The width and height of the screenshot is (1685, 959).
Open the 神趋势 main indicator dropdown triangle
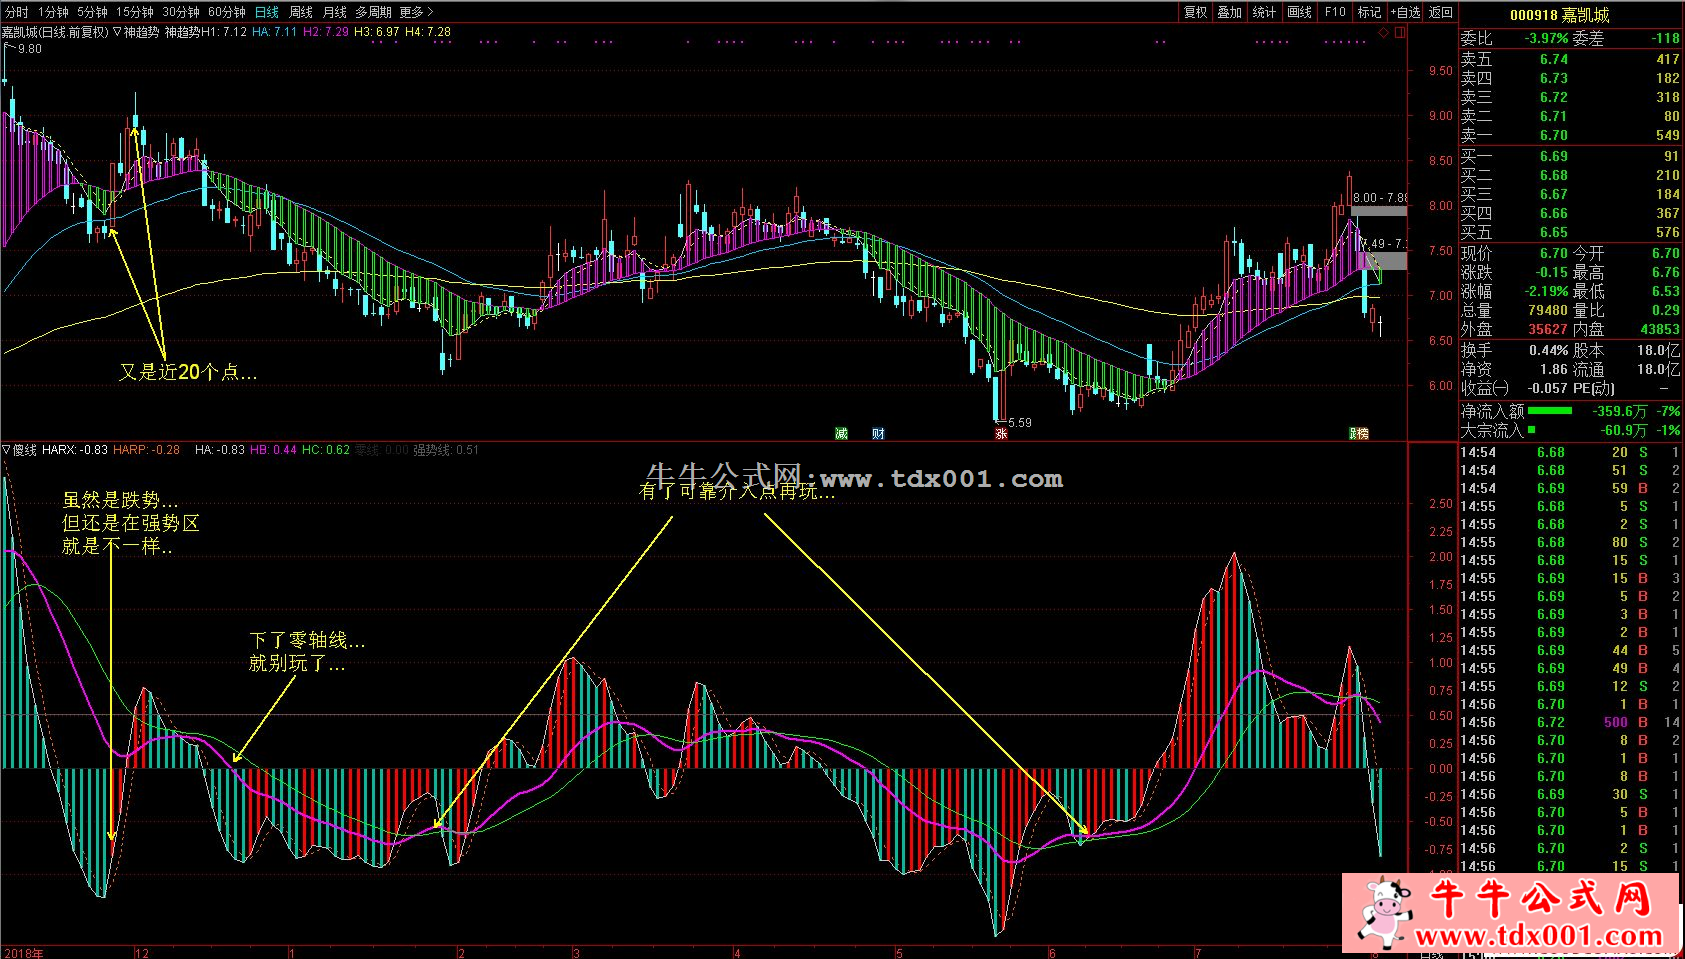117,32
